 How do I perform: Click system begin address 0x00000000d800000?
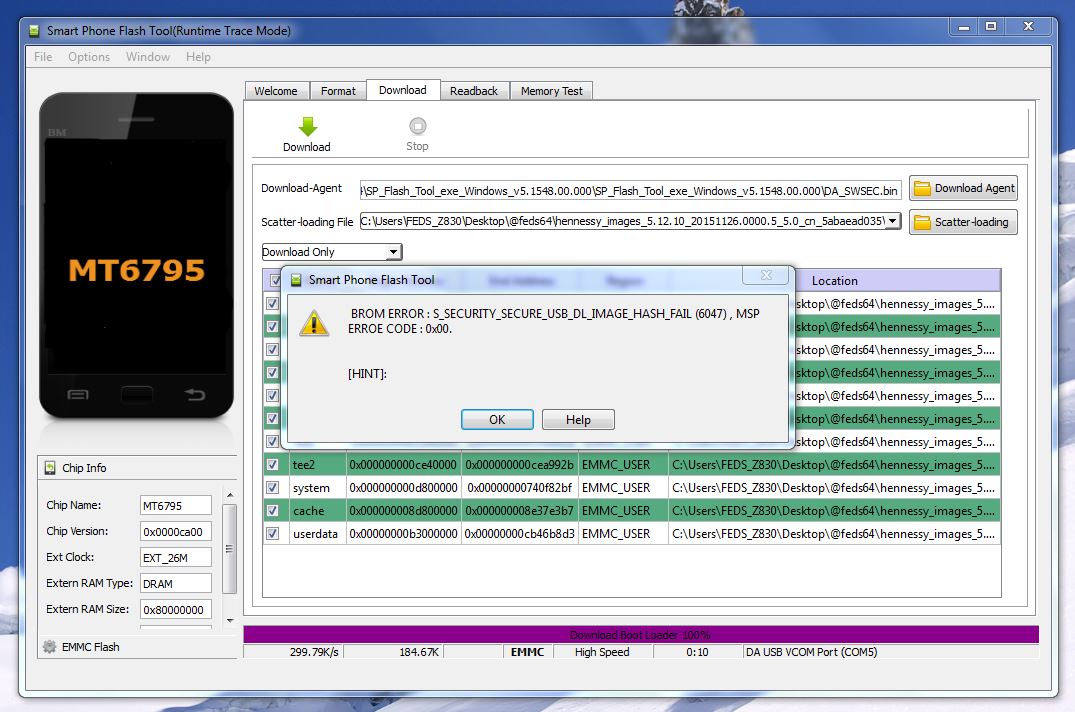tap(404, 488)
